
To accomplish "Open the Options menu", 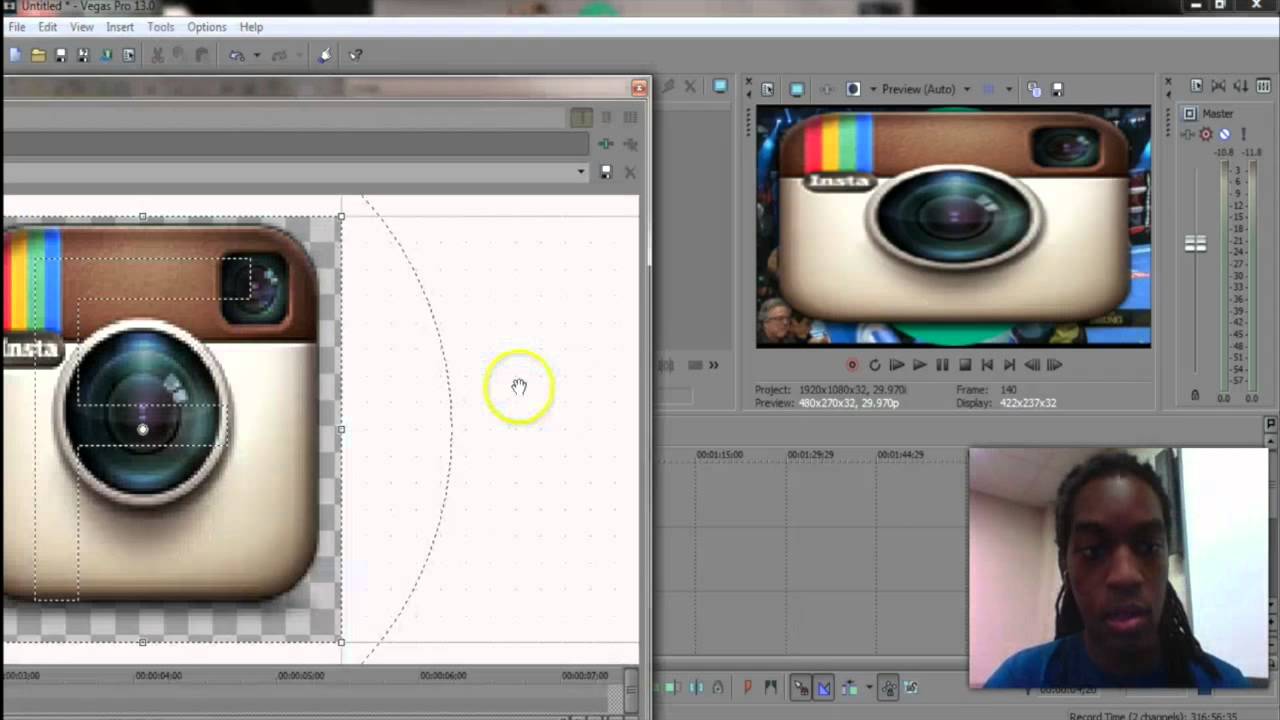I will coord(207,27).
